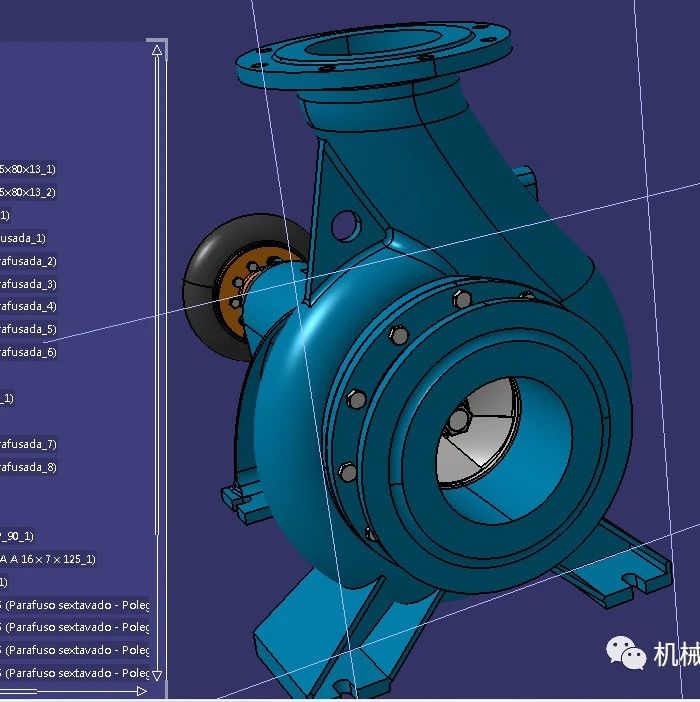700x702 pixels.
Task: Select the tree row ending 'rafusada_7)'
Action: tap(28, 444)
